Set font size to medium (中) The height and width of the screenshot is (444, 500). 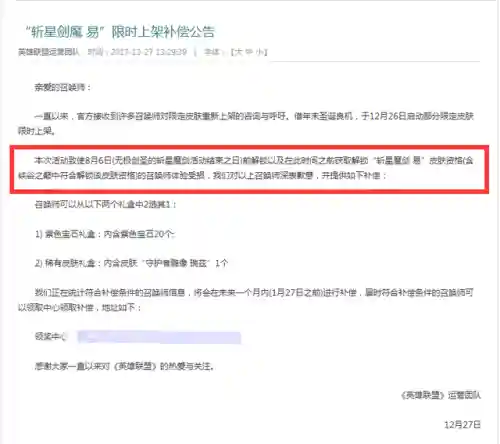click(x=249, y=52)
